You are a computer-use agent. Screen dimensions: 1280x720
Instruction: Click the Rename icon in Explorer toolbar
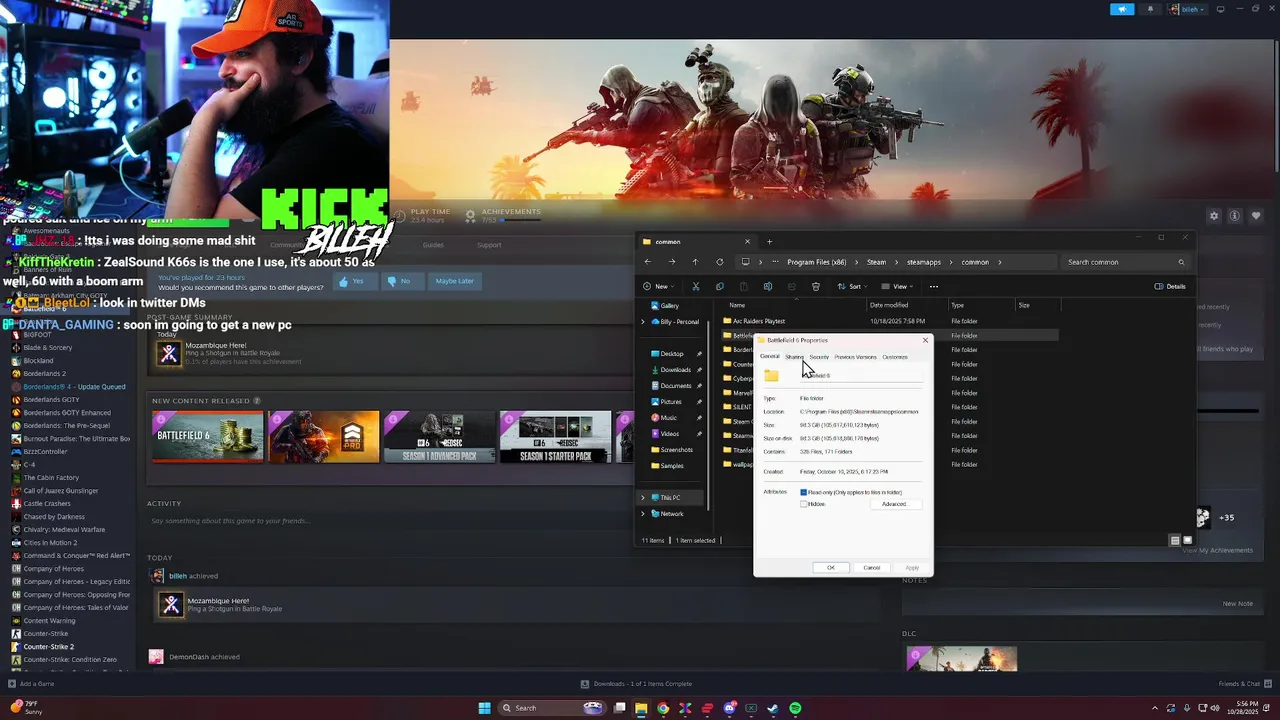click(x=768, y=286)
